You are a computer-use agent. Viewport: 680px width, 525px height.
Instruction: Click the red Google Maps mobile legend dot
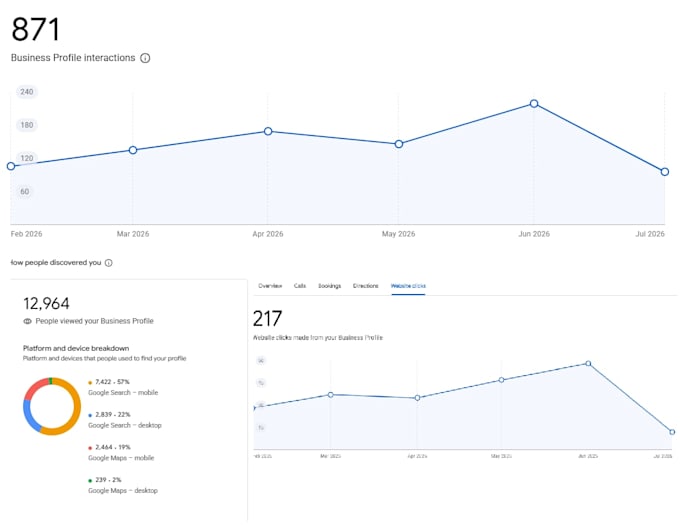coord(90,448)
